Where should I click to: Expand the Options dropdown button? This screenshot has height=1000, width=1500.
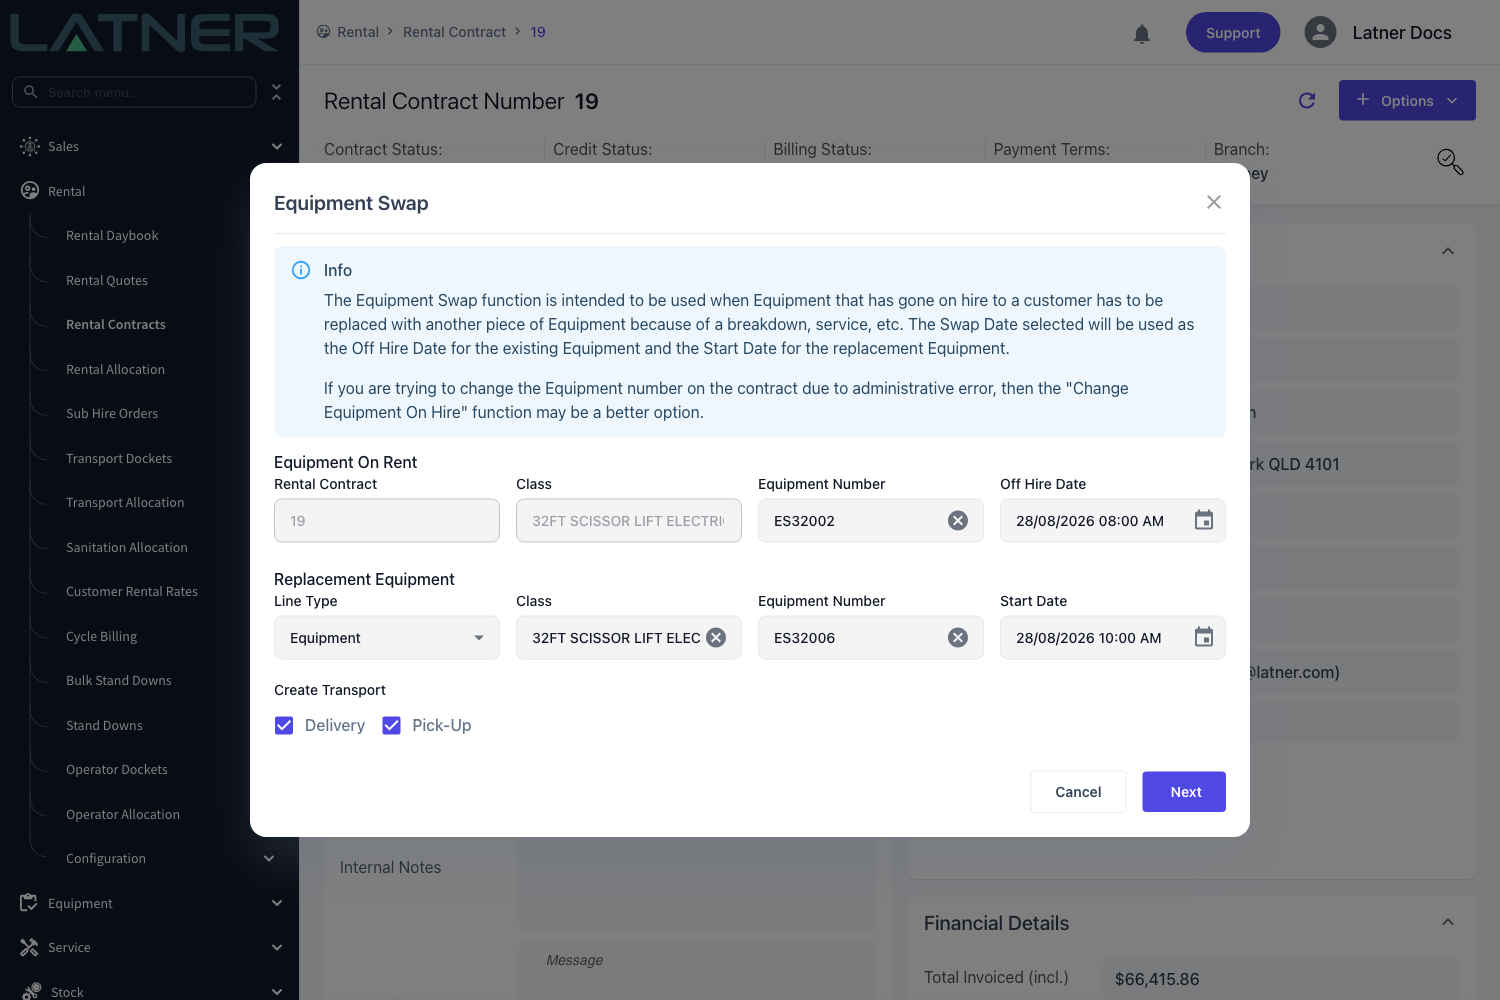[x=1407, y=100]
